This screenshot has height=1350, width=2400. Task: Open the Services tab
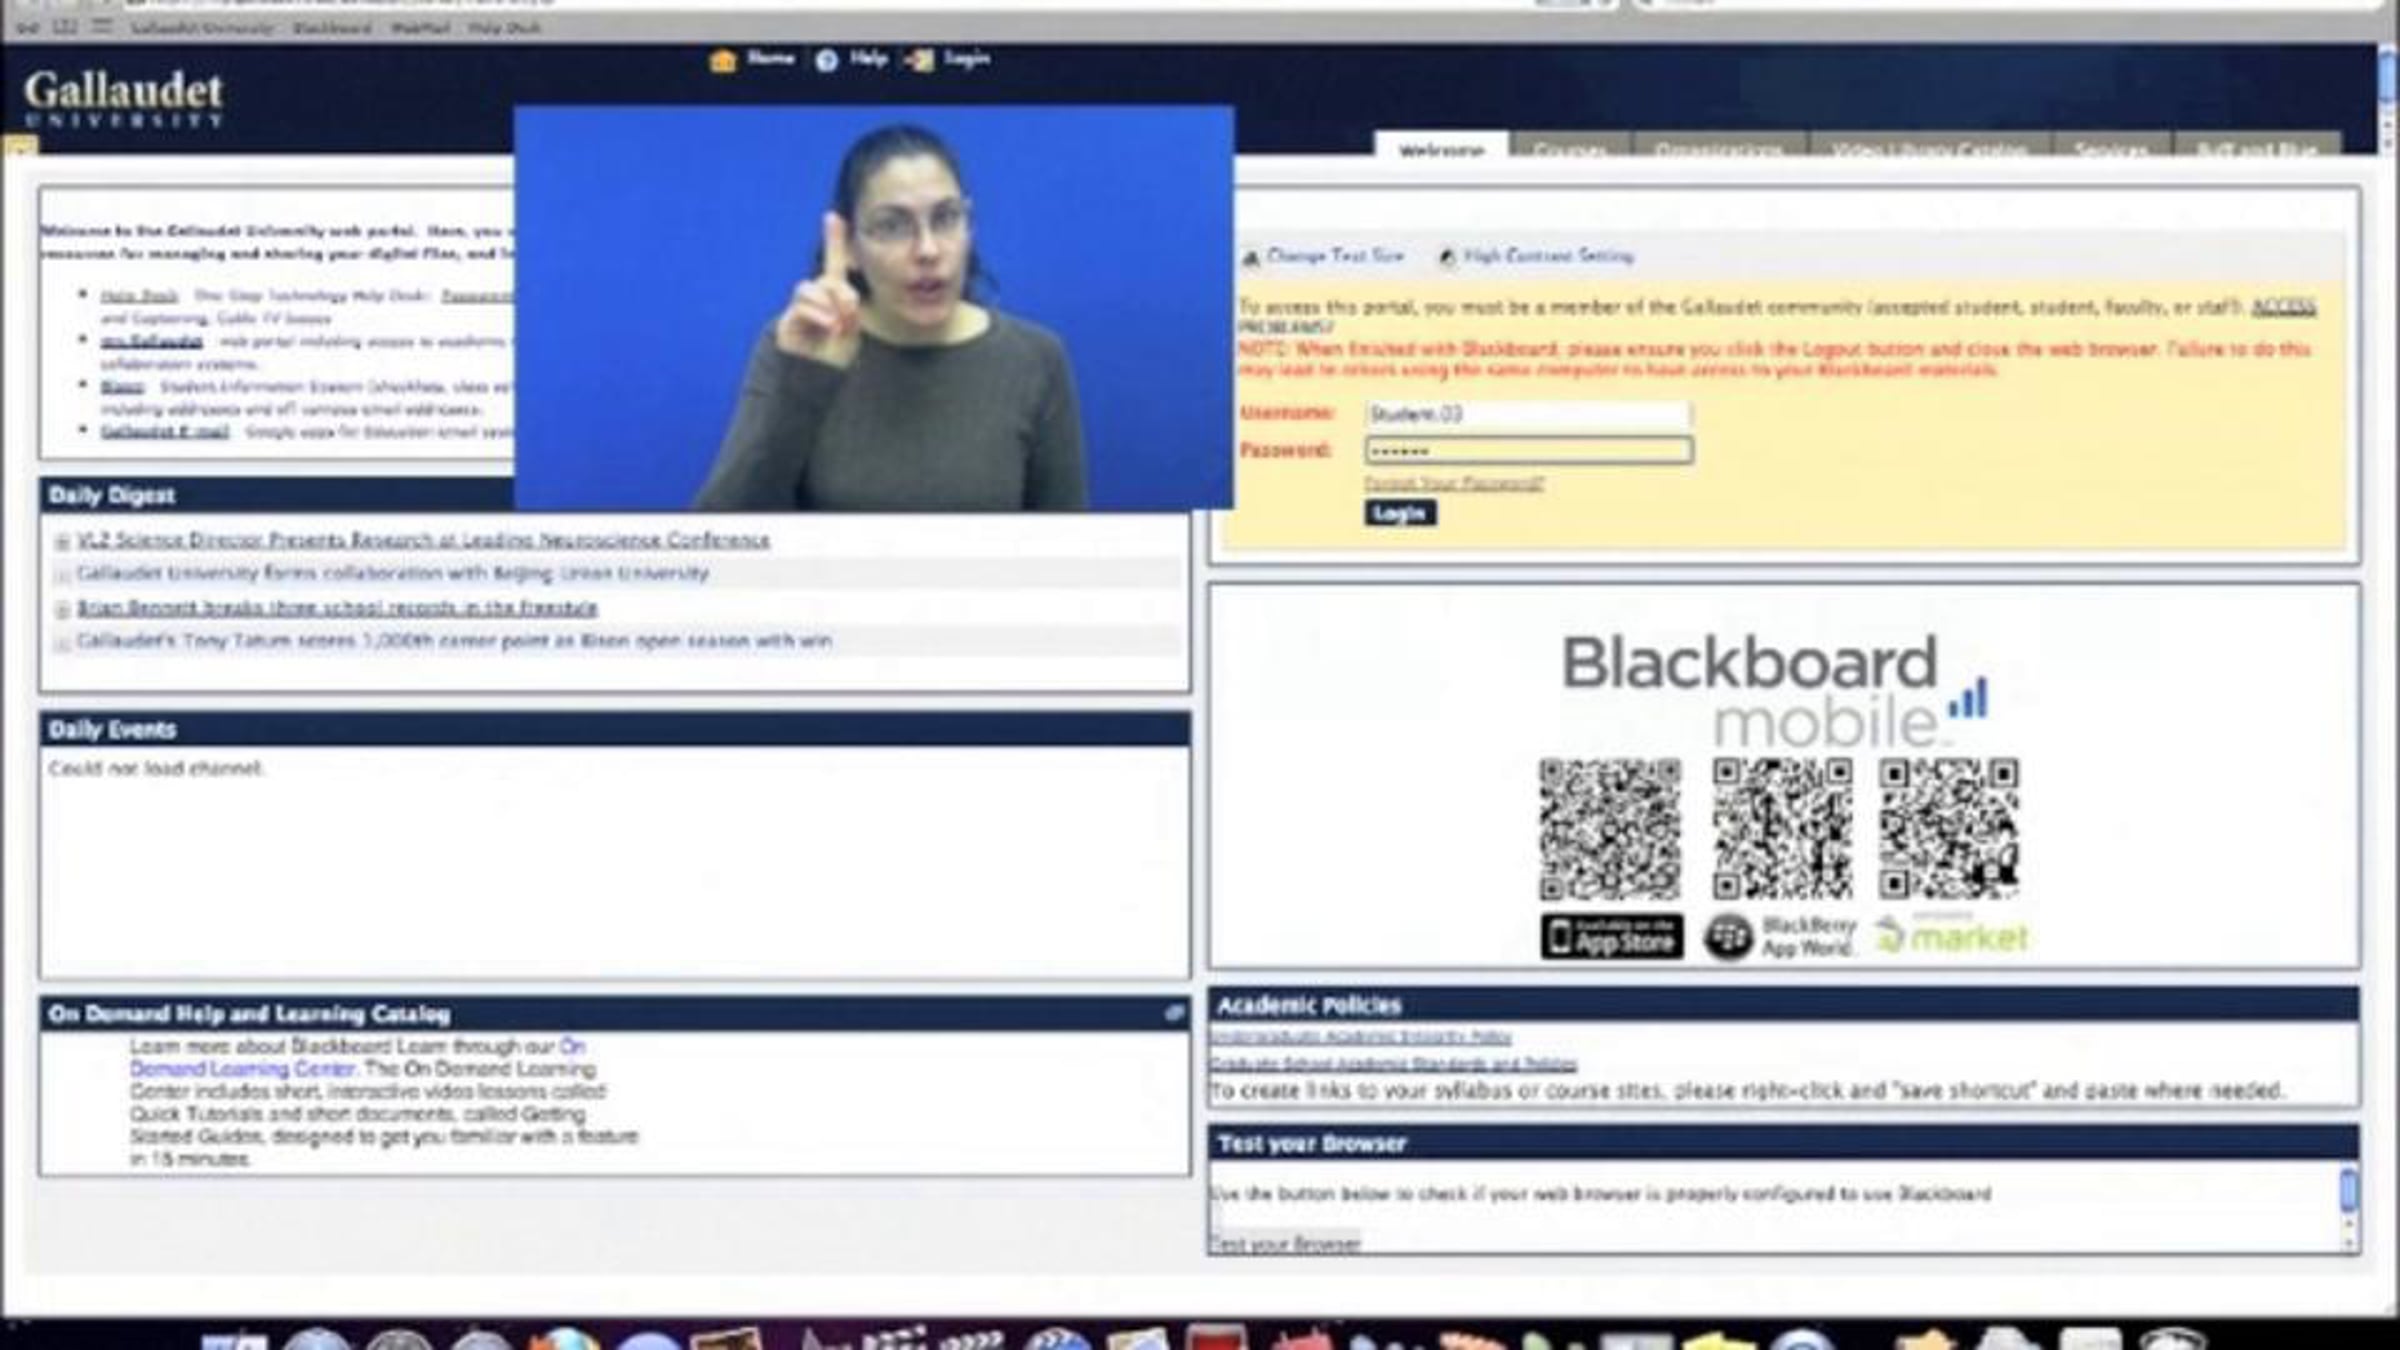[2111, 145]
